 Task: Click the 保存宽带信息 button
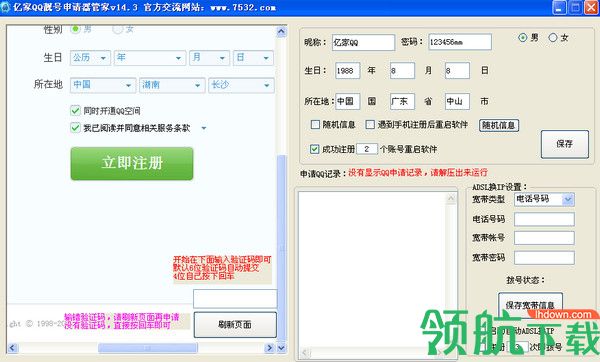point(530,305)
